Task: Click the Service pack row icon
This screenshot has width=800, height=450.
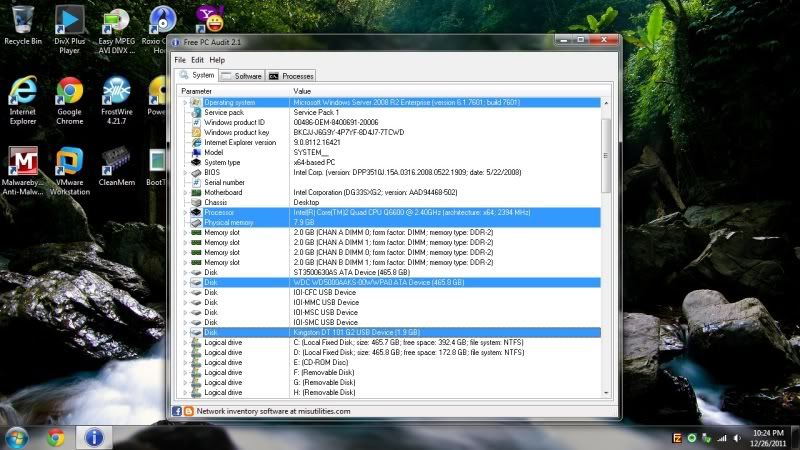Action: click(196, 112)
